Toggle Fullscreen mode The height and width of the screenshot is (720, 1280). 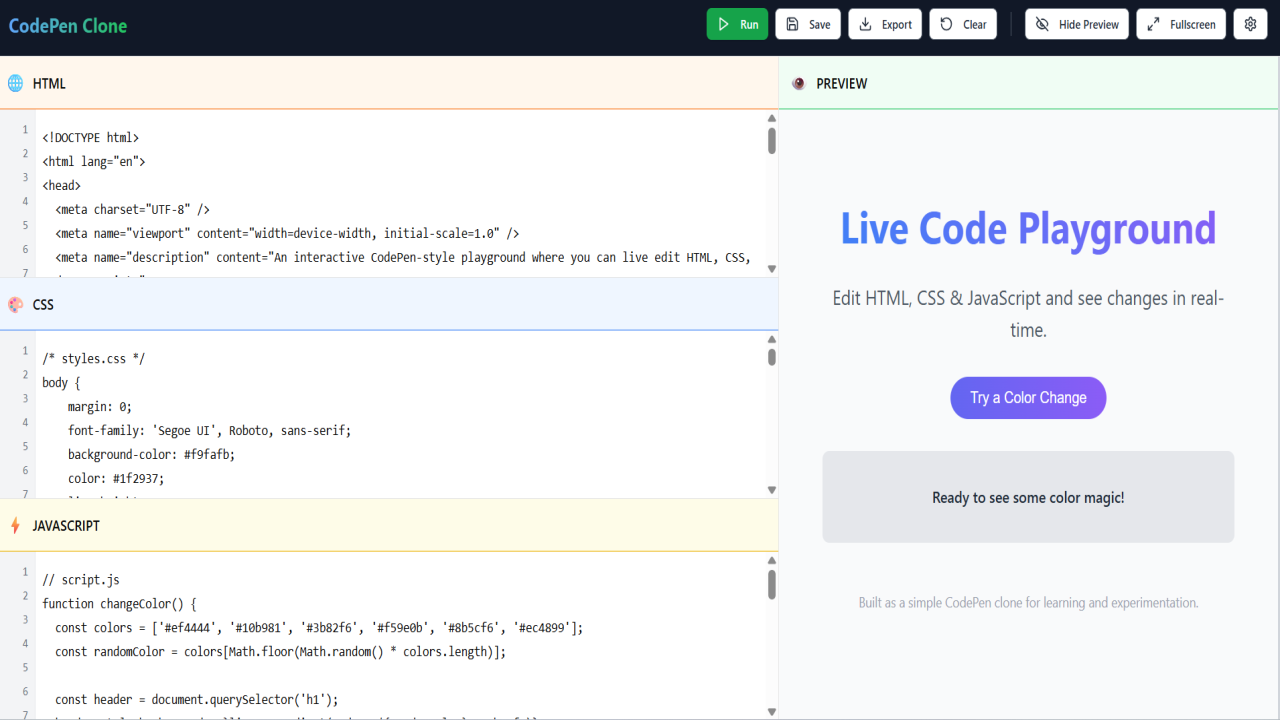(1181, 23)
